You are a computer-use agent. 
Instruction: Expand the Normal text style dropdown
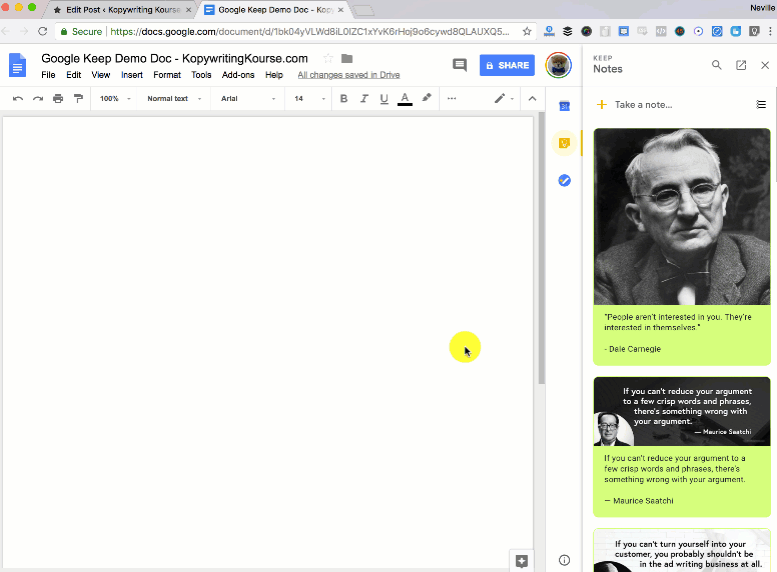click(174, 99)
